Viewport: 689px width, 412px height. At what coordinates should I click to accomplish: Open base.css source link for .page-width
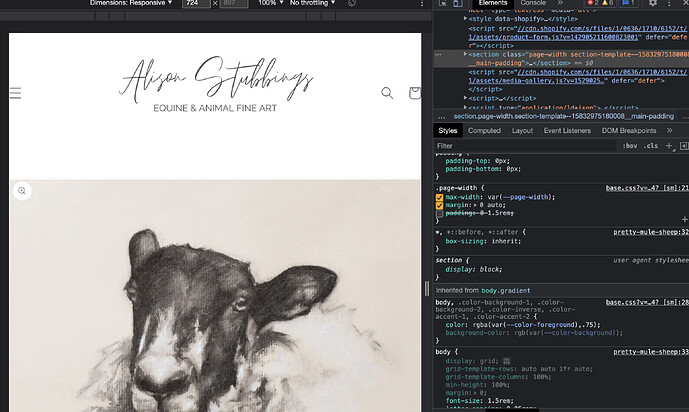pos(647,188)
